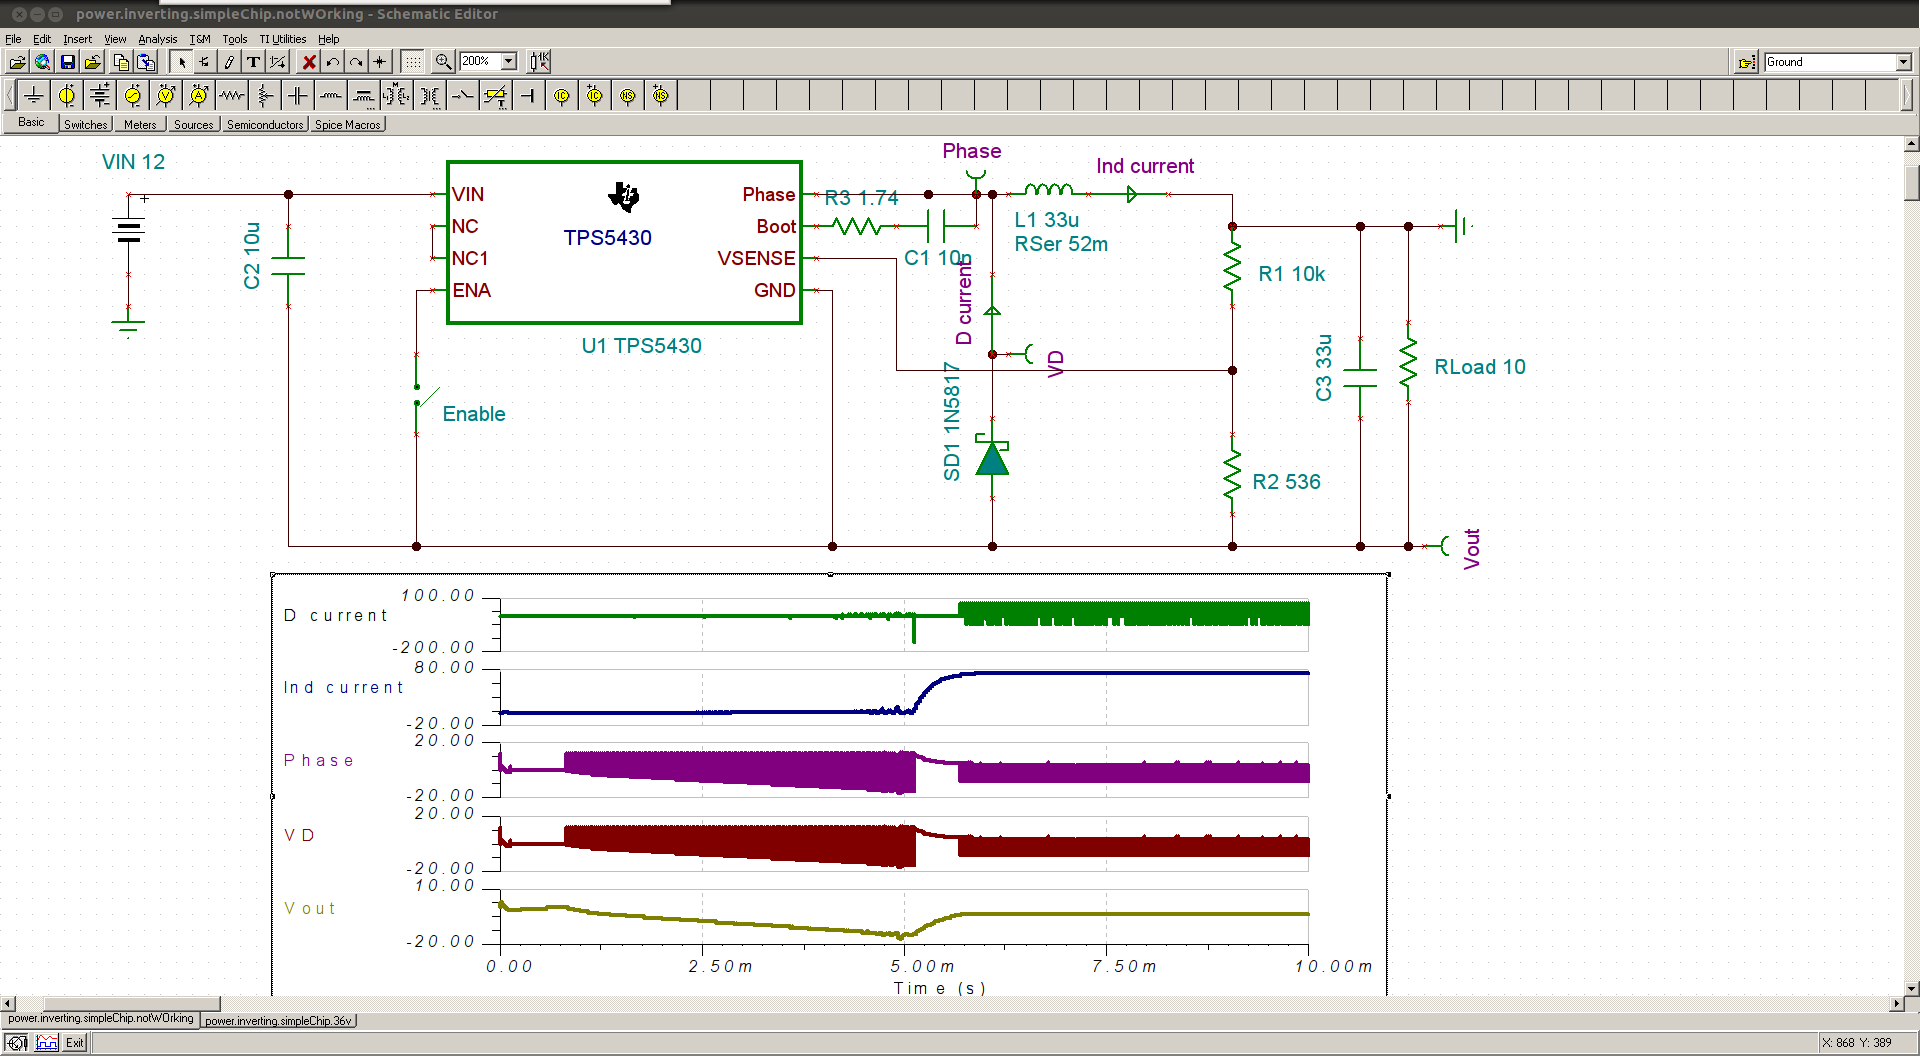1920x1056 pixels.
Task: Undo the last action
Action: (333, 62)
